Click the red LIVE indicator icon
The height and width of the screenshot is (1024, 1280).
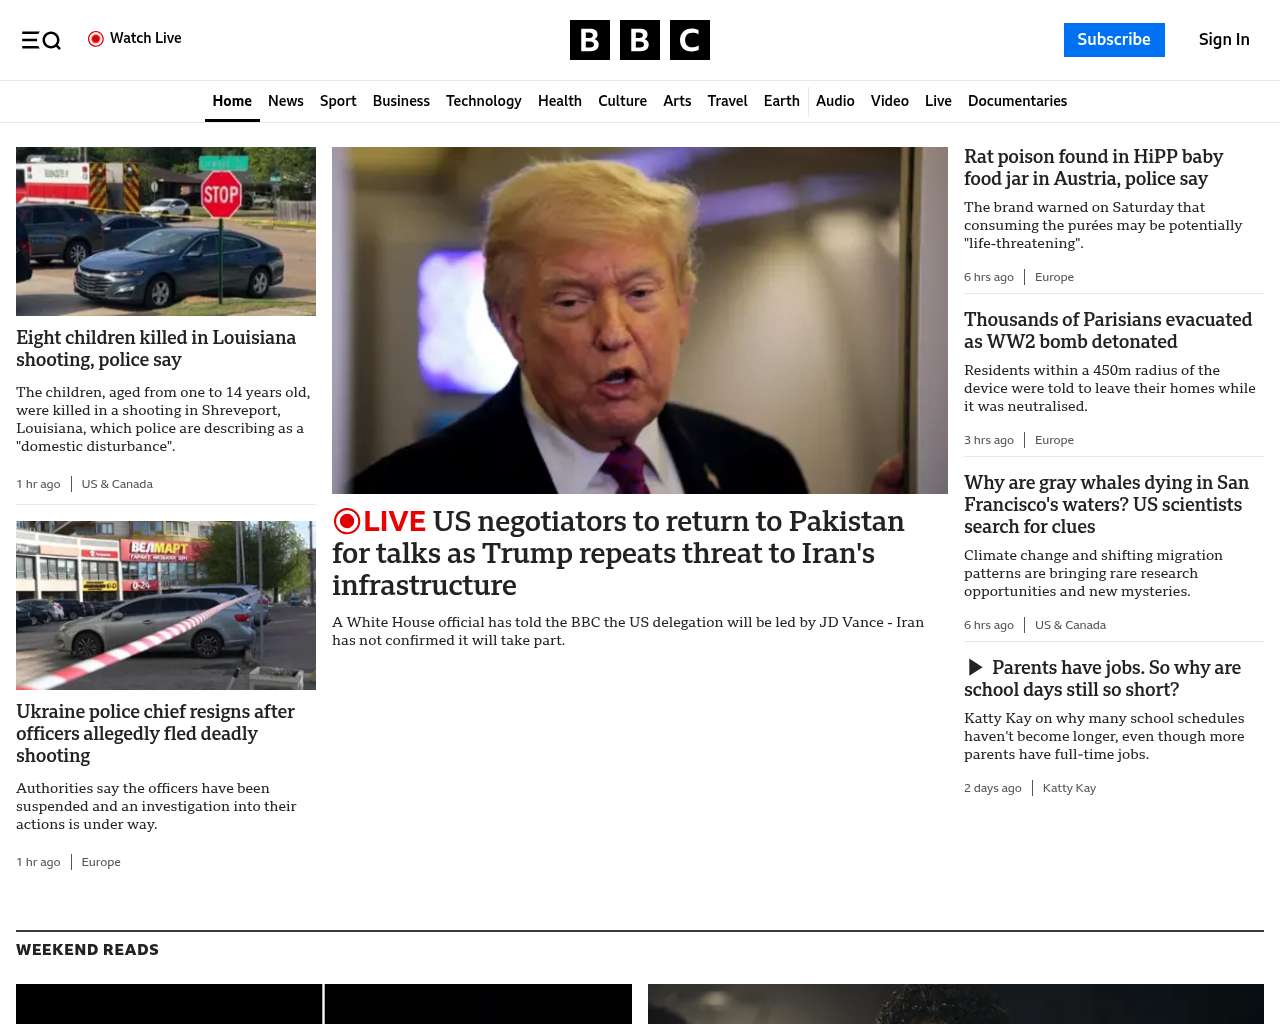click(x=347, y=521)
